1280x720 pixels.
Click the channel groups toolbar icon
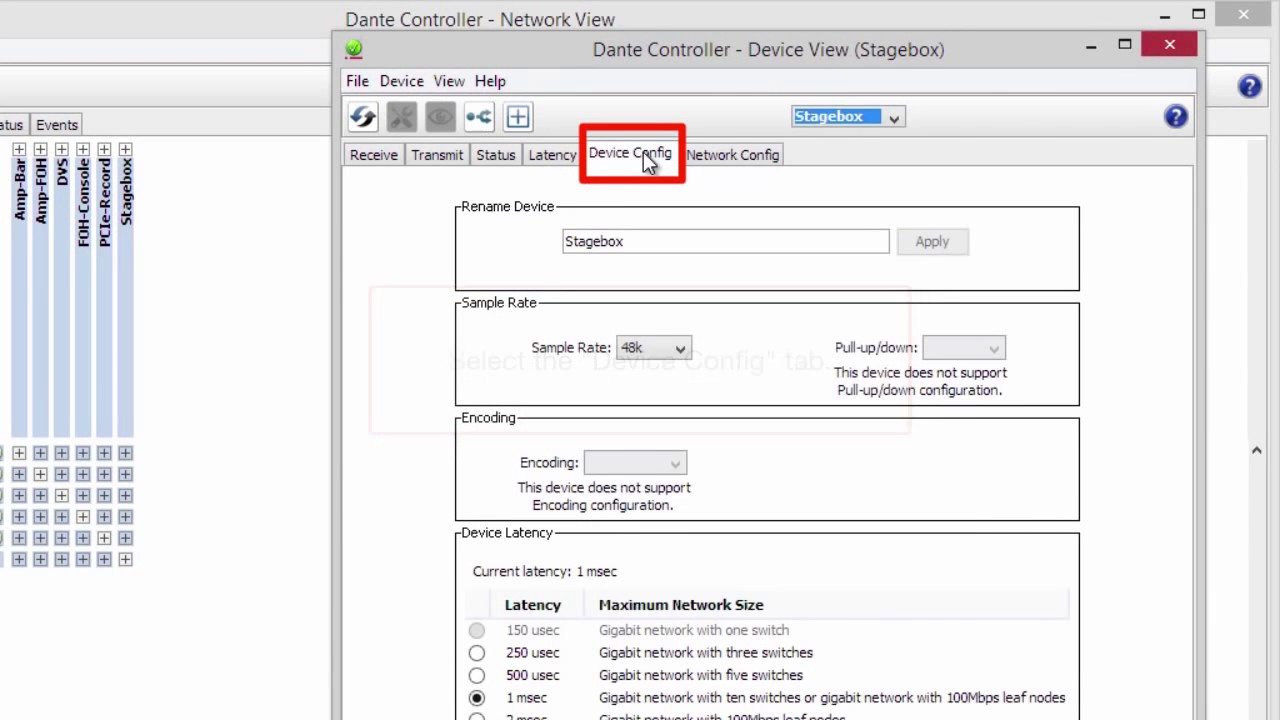479,117
